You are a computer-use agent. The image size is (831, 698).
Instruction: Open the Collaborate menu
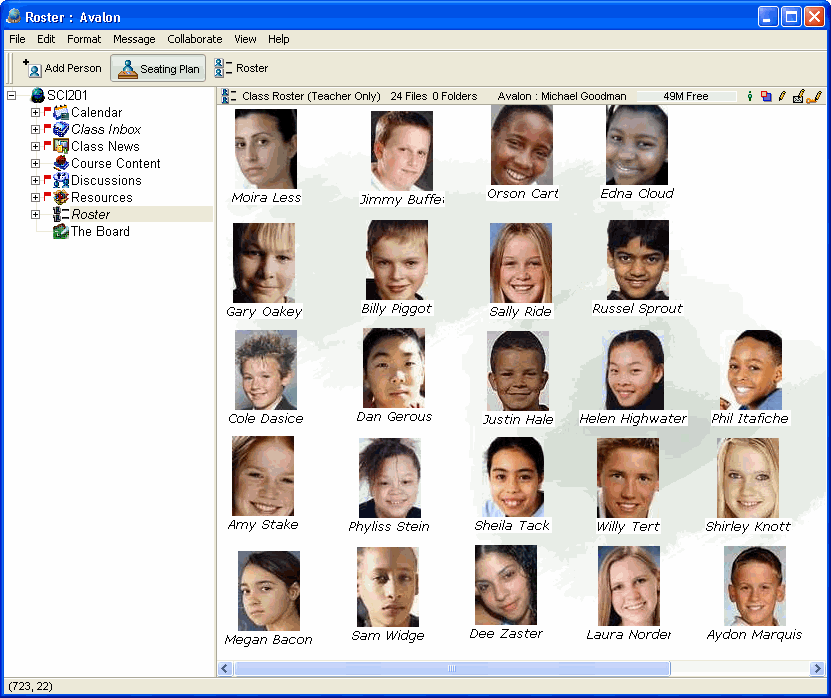(195, 39)
